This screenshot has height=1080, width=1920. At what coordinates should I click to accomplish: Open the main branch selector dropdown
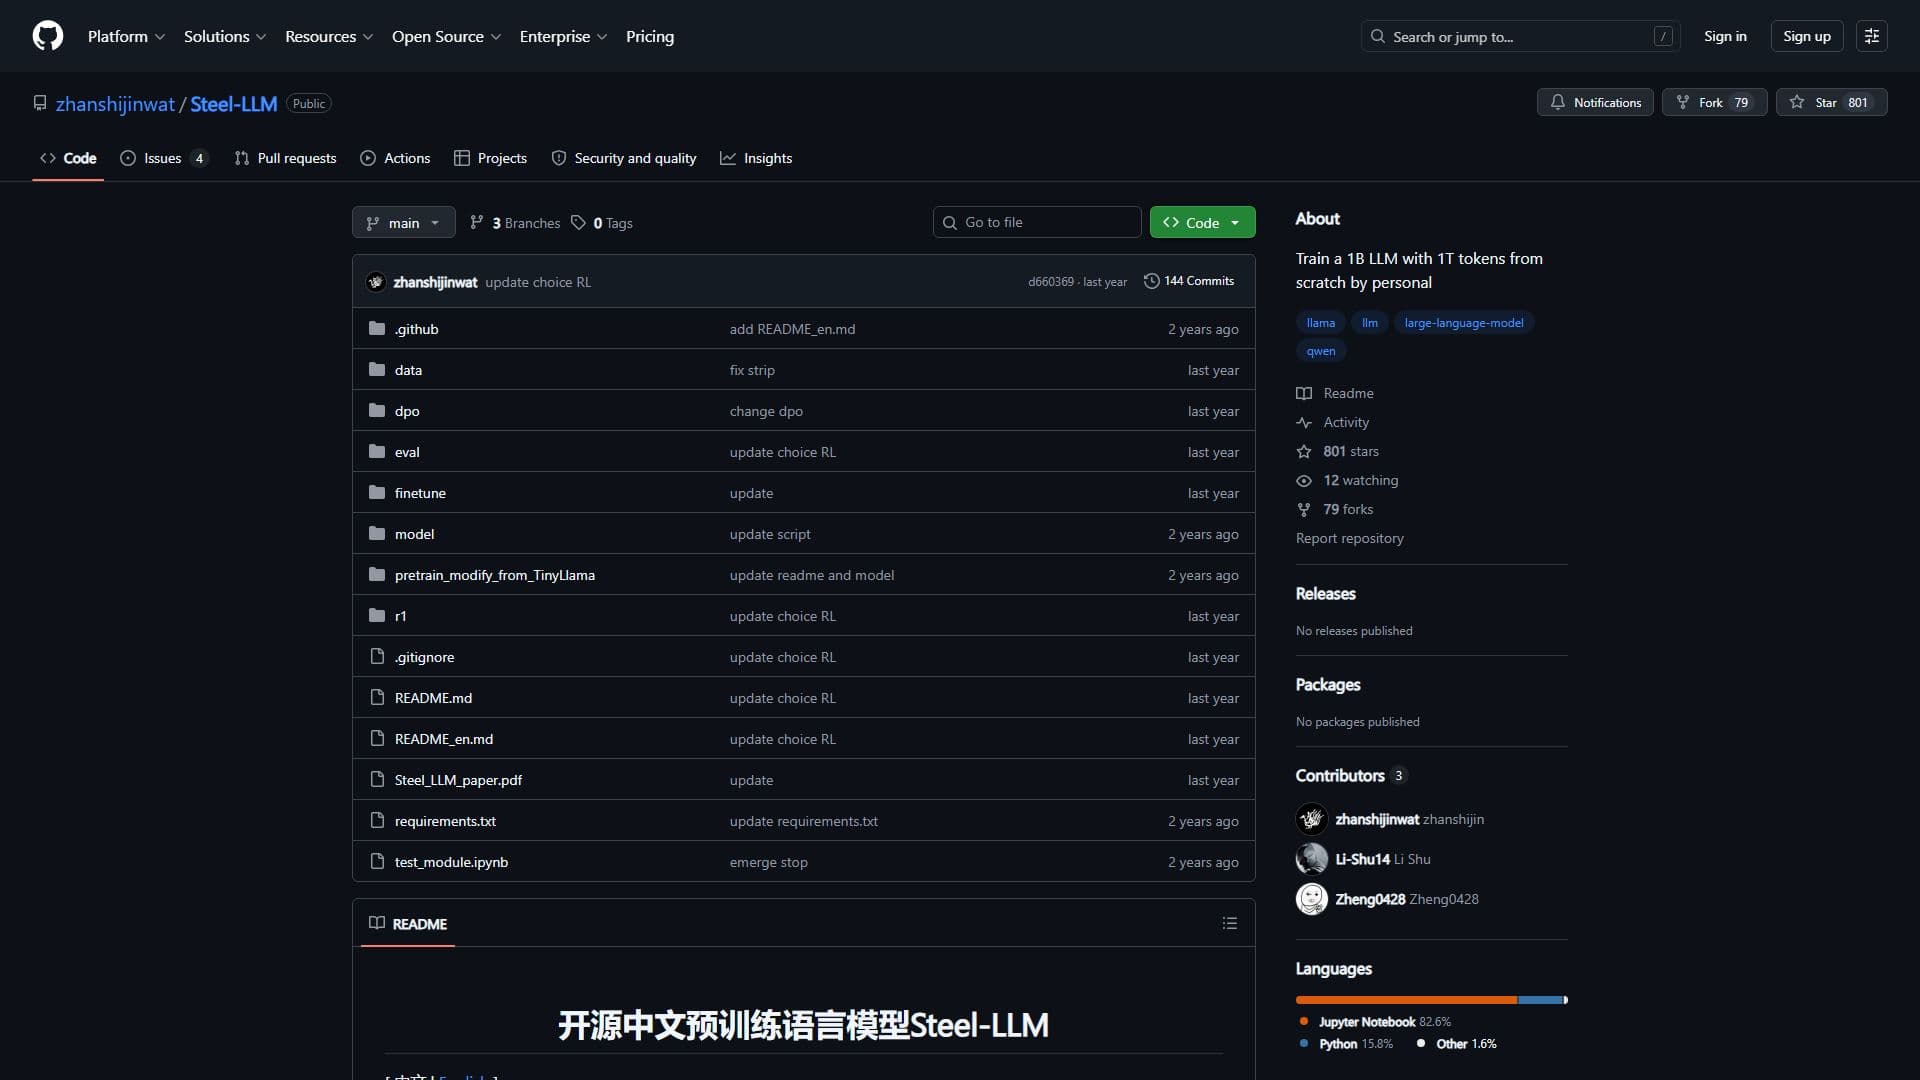click(x=404, y=222)
